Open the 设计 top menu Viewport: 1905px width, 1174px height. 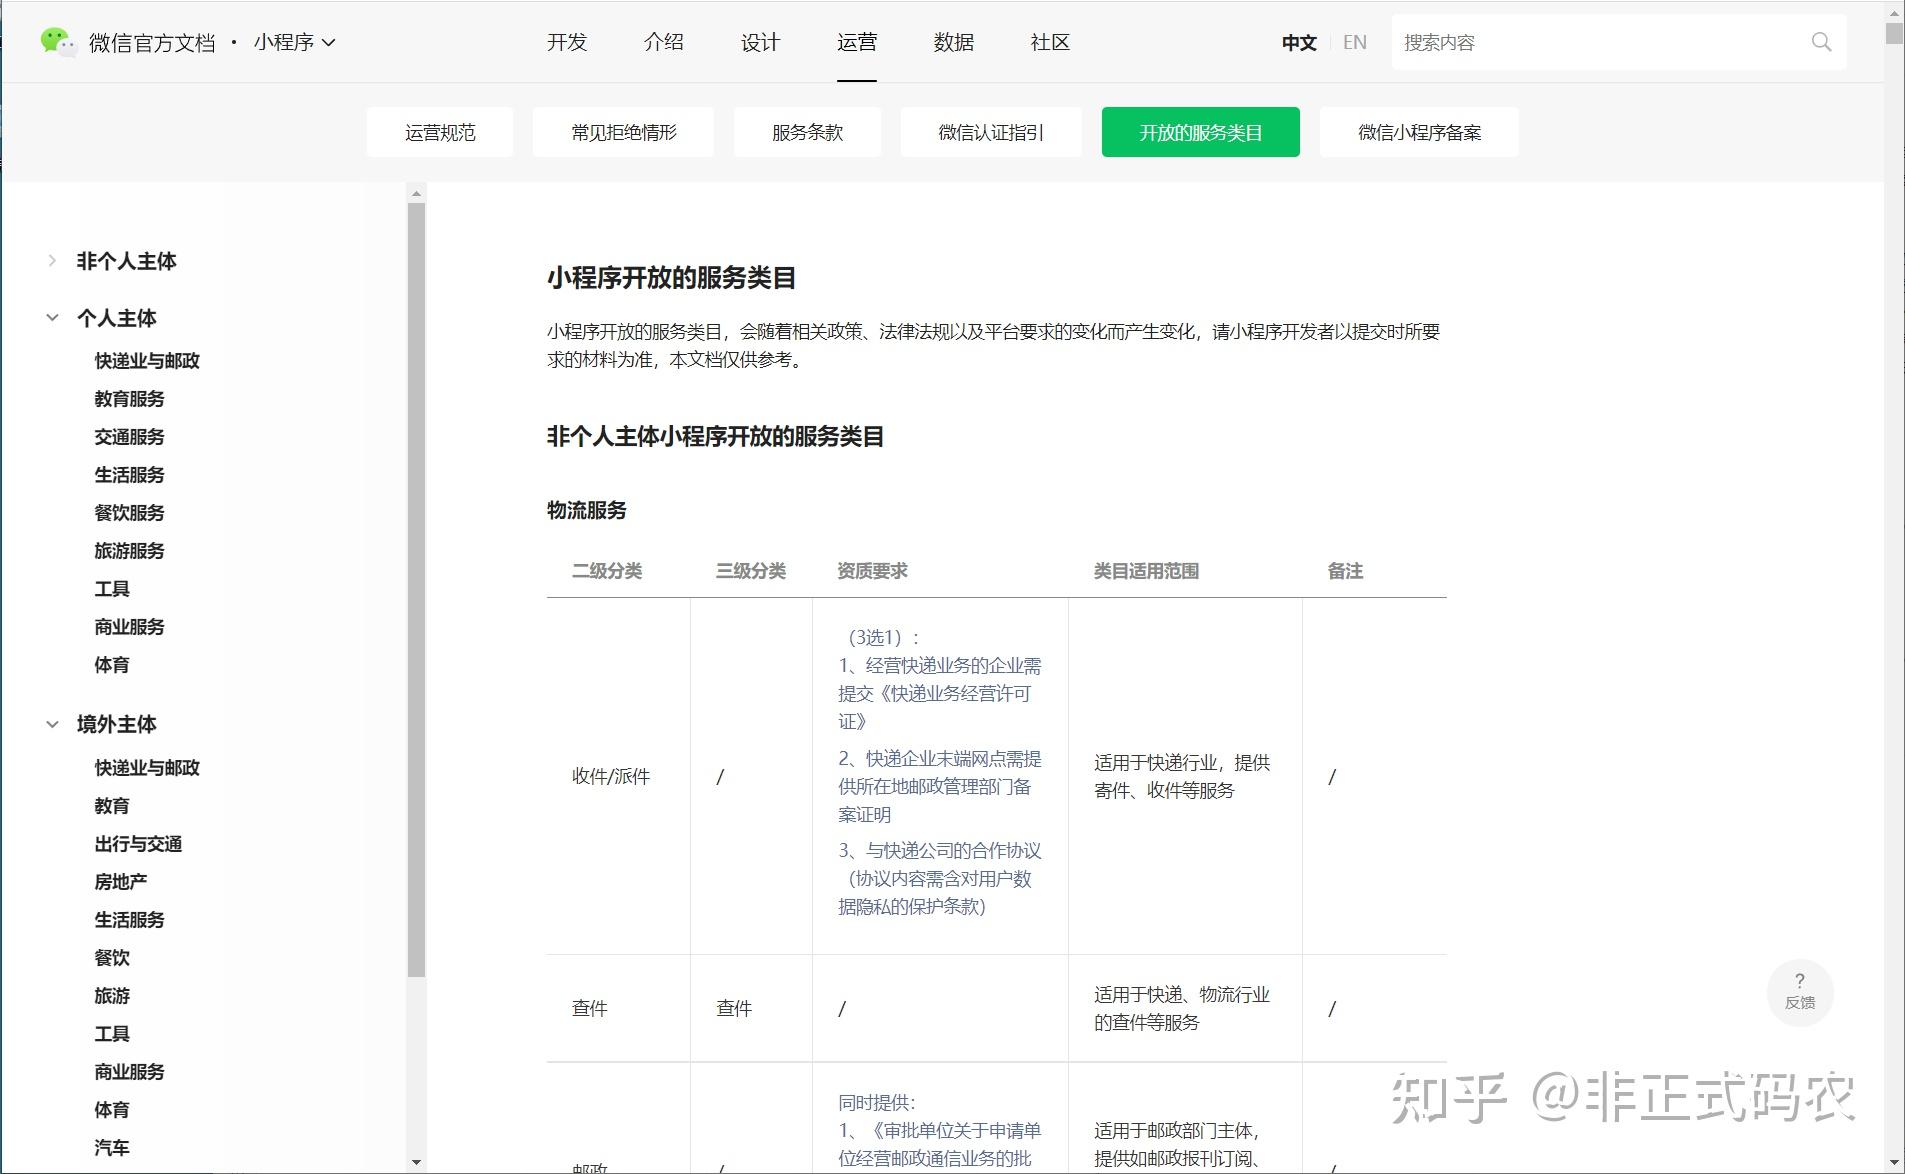[760, 42]
